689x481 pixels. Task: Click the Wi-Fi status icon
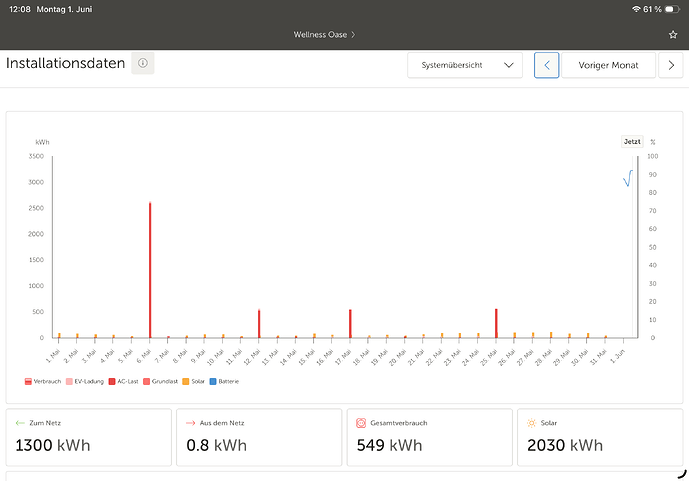tap(636, 9)
